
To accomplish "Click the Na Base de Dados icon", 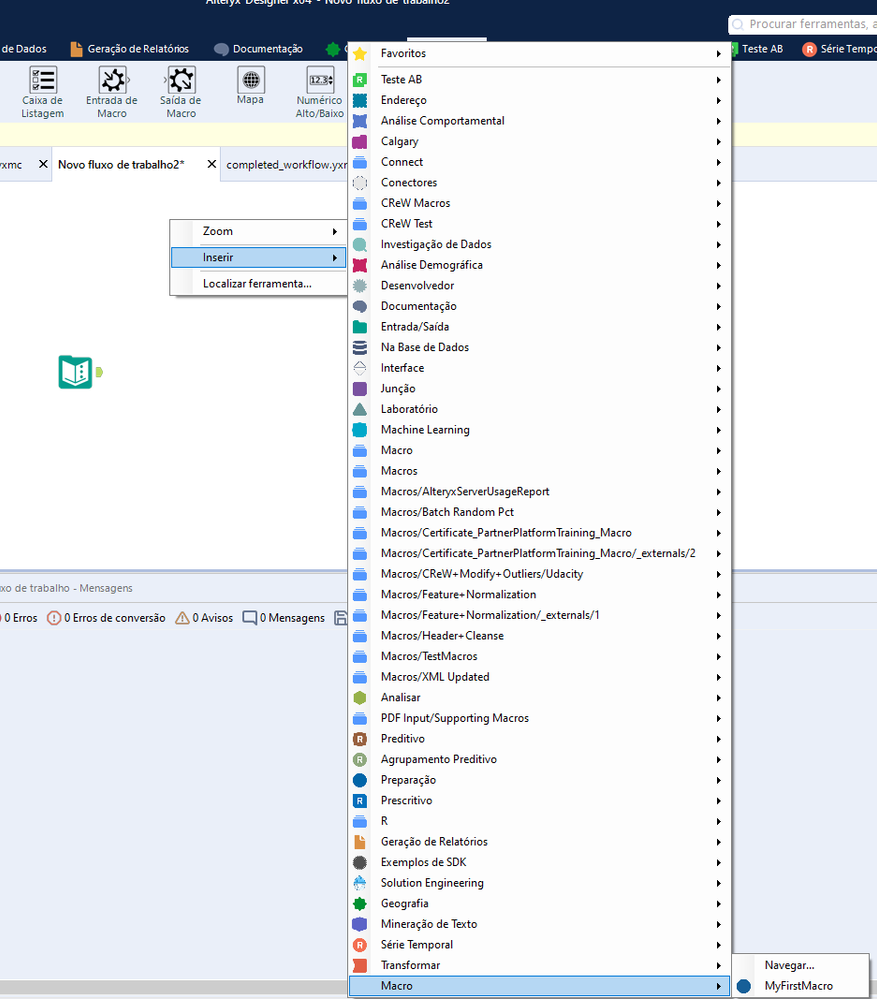I will pos(360,347).
